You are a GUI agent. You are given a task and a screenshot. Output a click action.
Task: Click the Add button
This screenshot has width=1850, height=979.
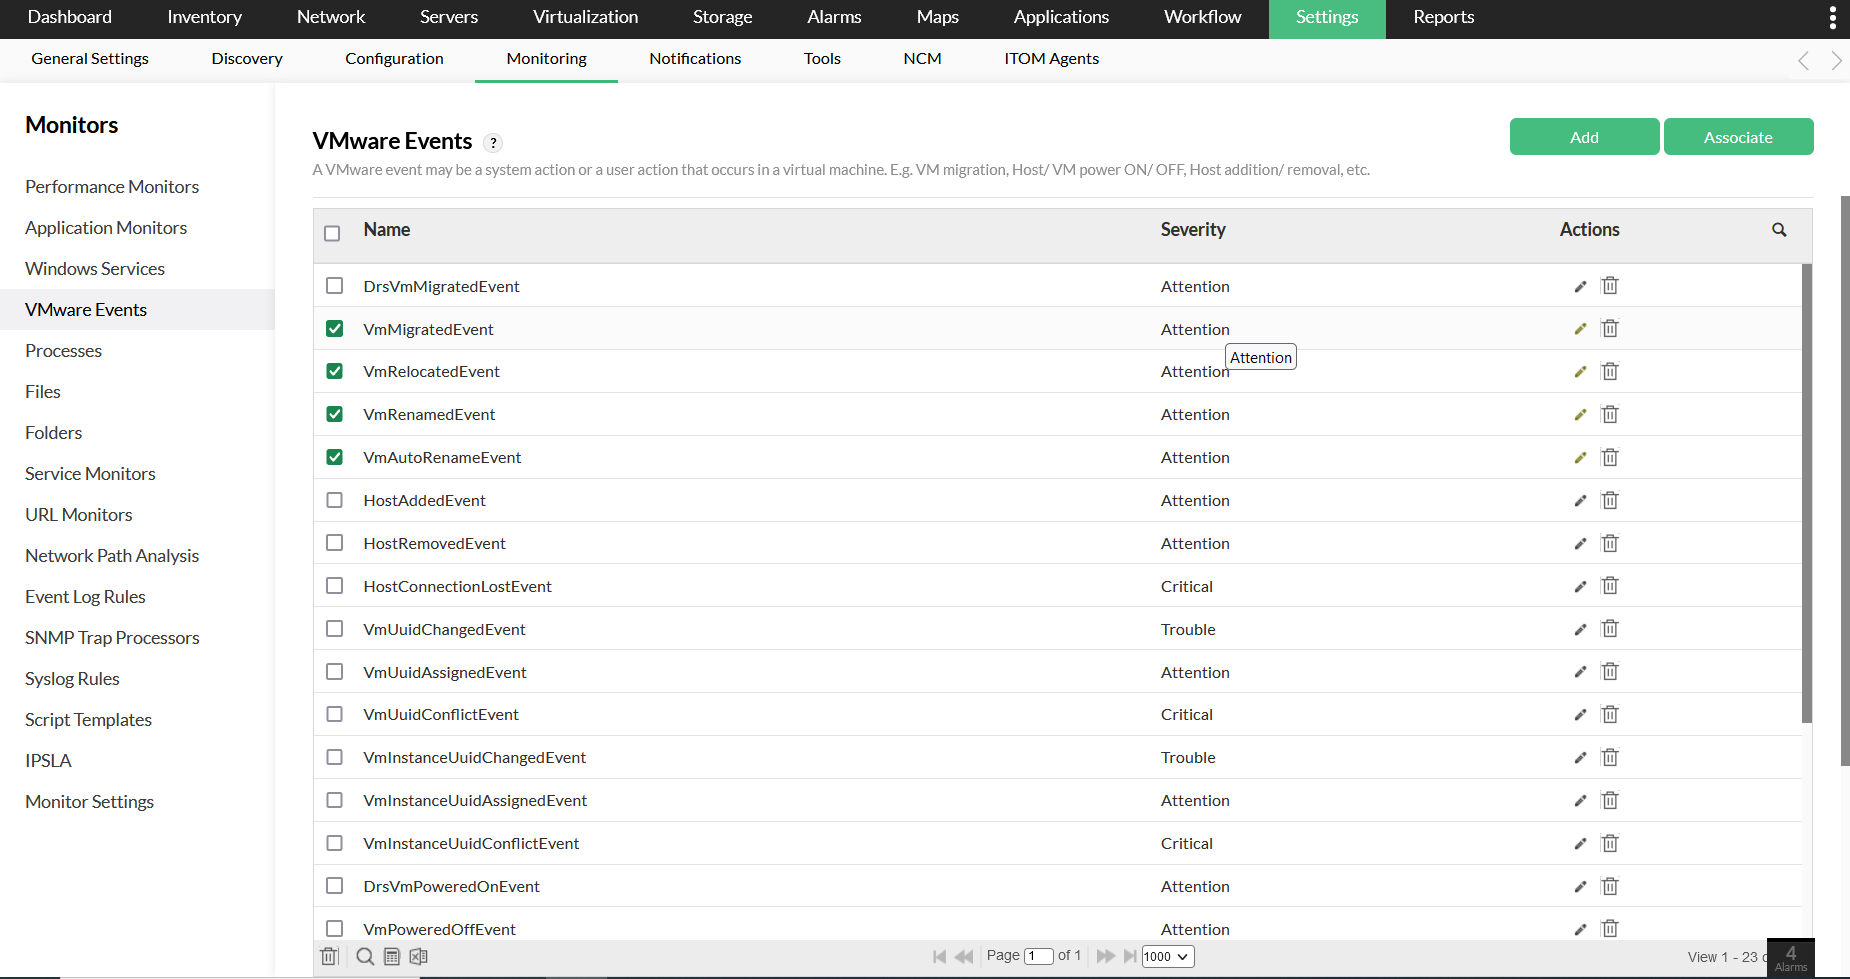click(x=1585, y=137)
